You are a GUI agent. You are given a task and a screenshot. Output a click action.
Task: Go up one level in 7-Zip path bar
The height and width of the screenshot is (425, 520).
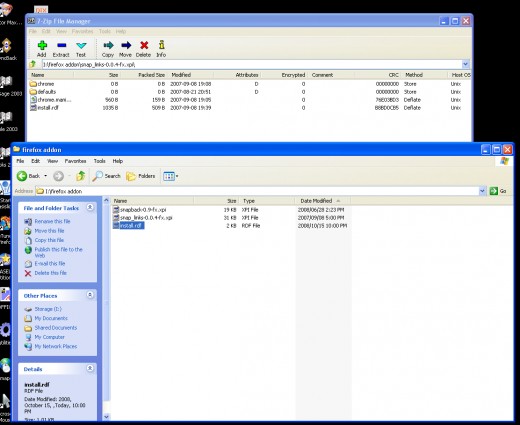coord(33,64)
